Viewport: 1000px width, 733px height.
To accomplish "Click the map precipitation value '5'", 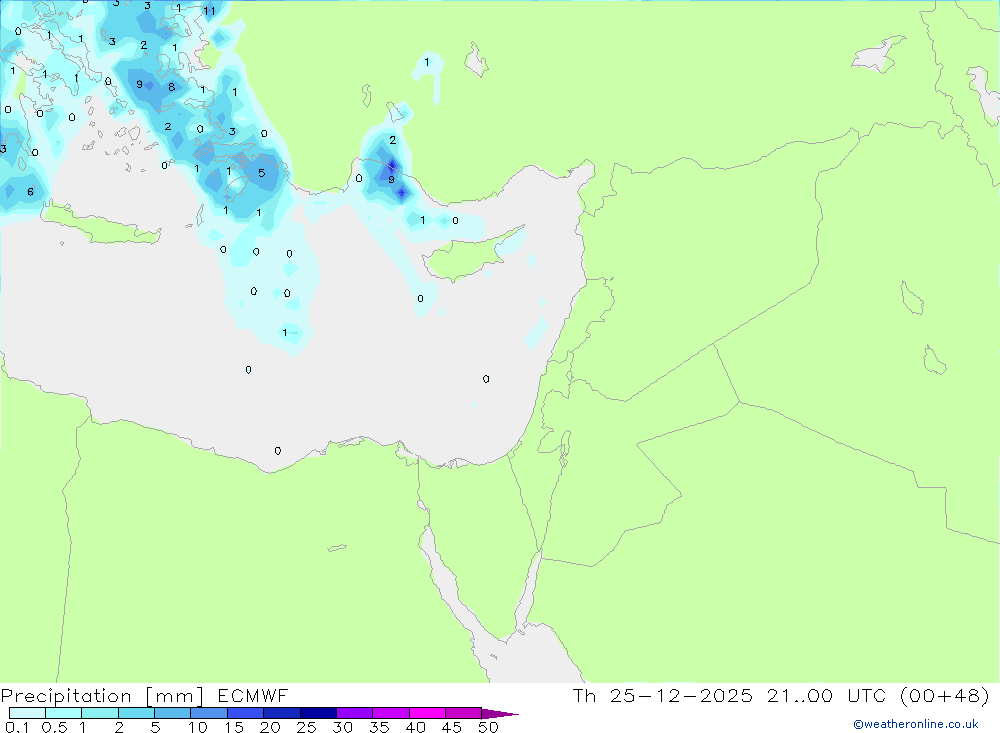I will (261, 173).
